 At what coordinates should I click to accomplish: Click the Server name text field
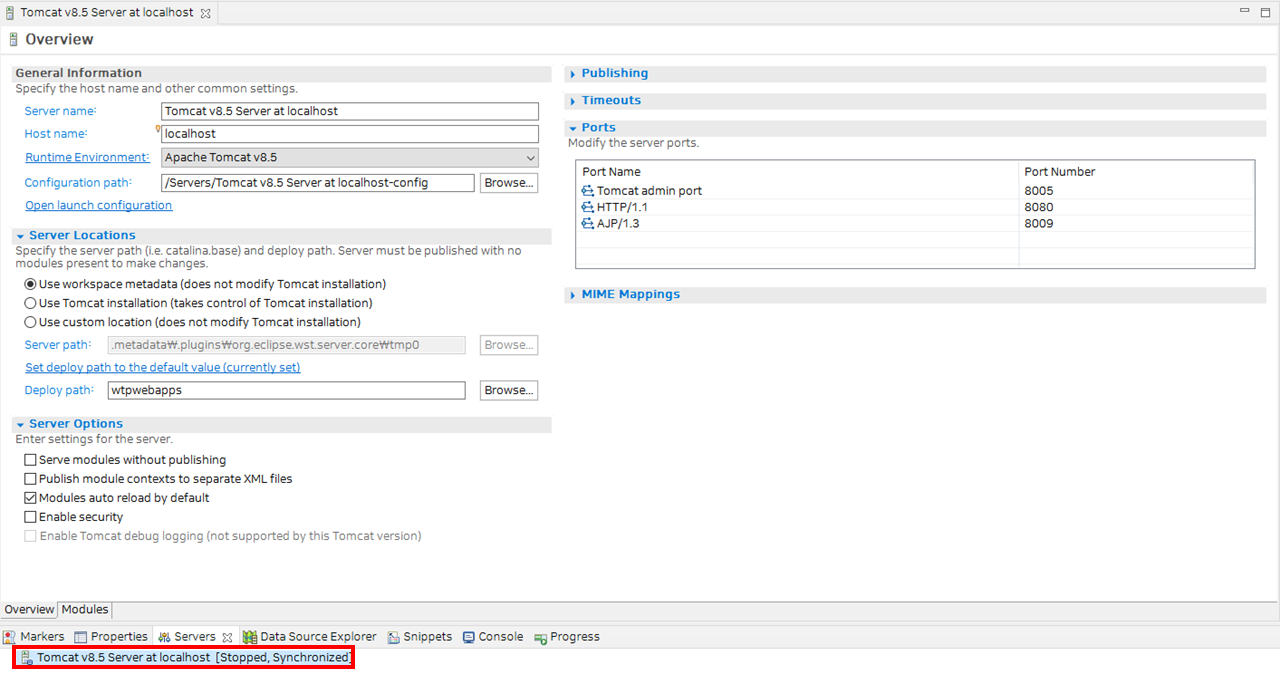[350, 112]
